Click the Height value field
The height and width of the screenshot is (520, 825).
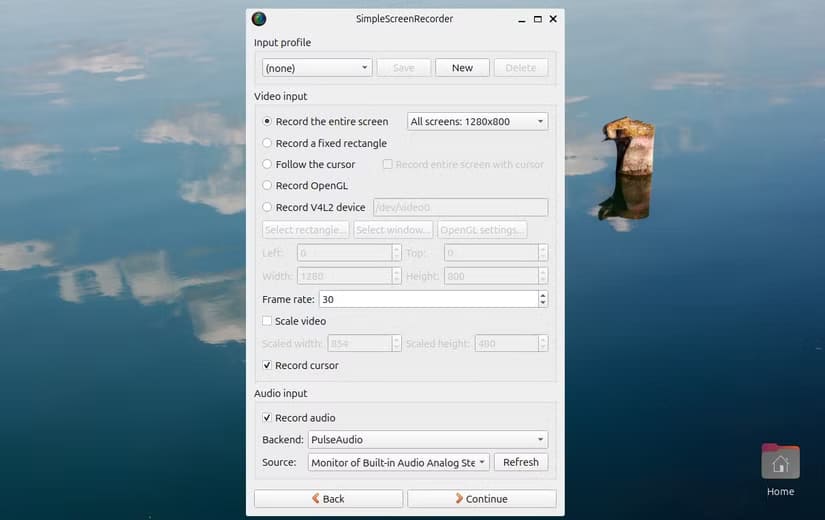[x=491, y=276]
